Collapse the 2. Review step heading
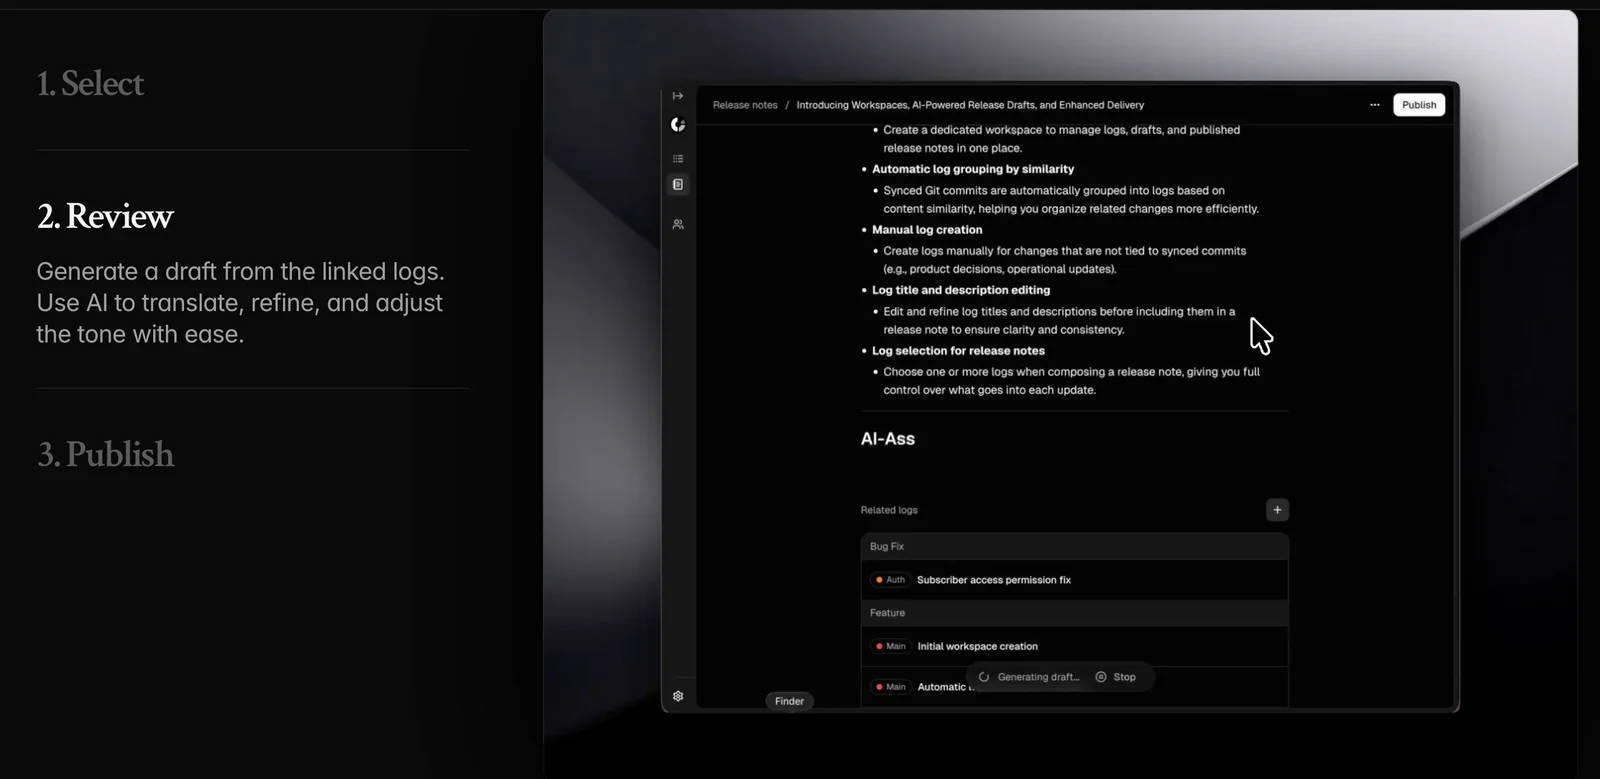This screenshot has width=1600, height=779. click(x=105, y=217)
